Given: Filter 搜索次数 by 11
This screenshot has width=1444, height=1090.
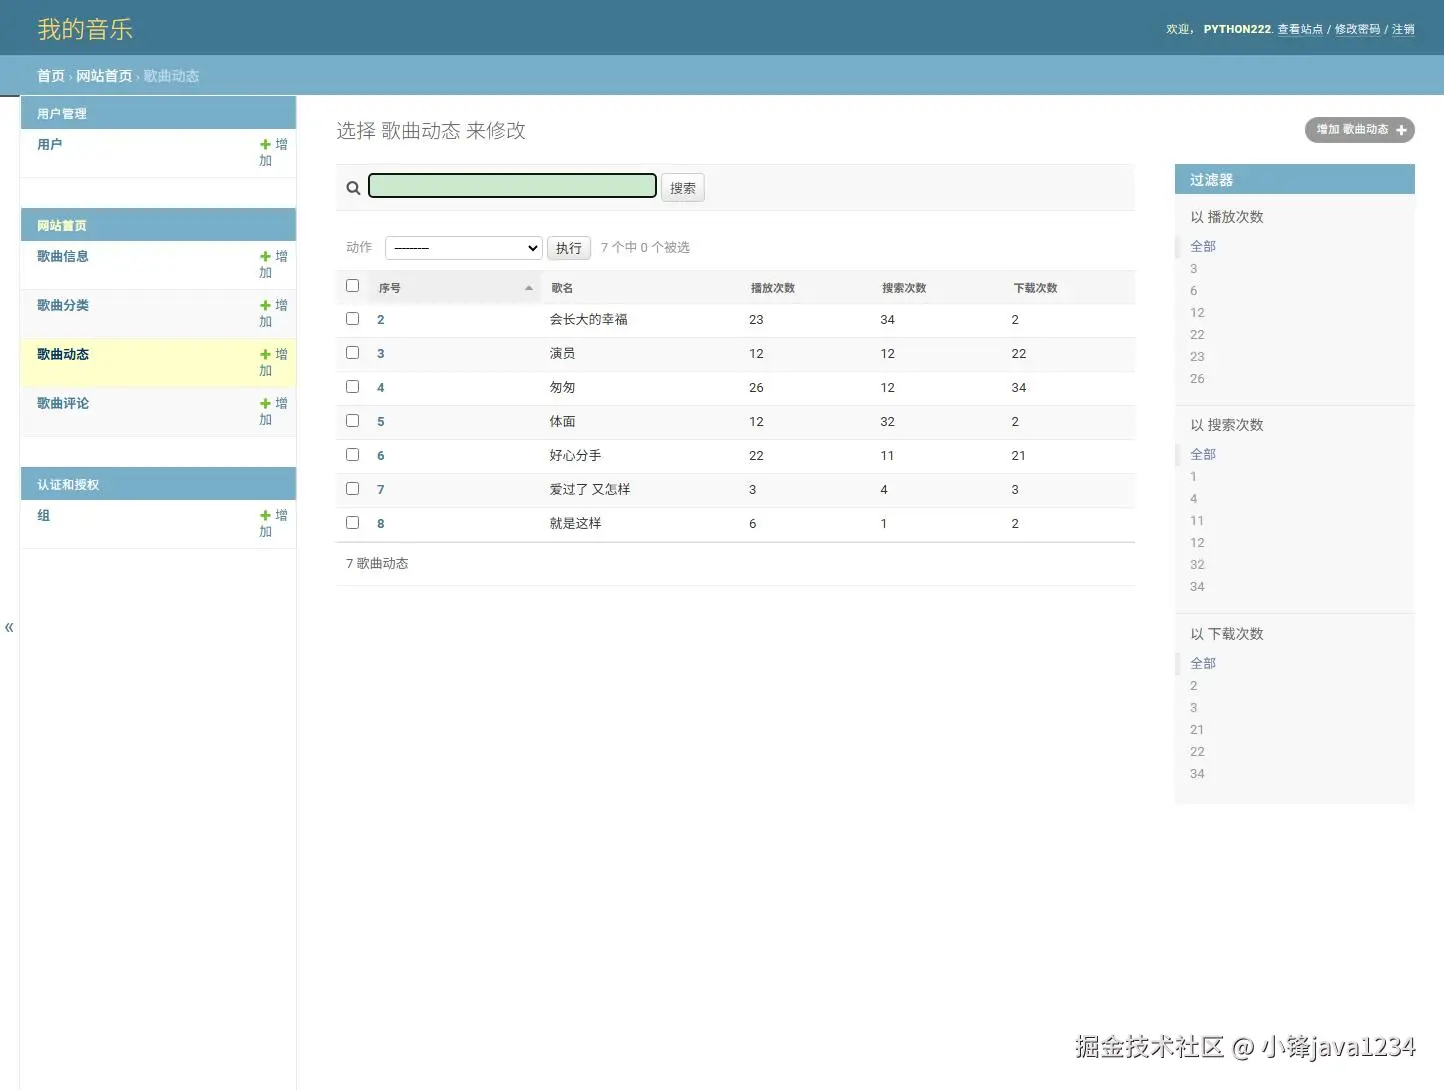Looking at the screenshot, I should [x=1197, y=521].
